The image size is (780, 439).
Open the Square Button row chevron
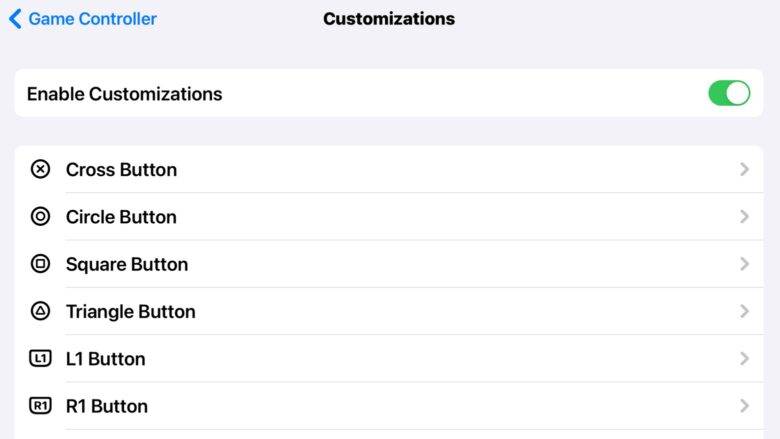[x=744, y=264]
